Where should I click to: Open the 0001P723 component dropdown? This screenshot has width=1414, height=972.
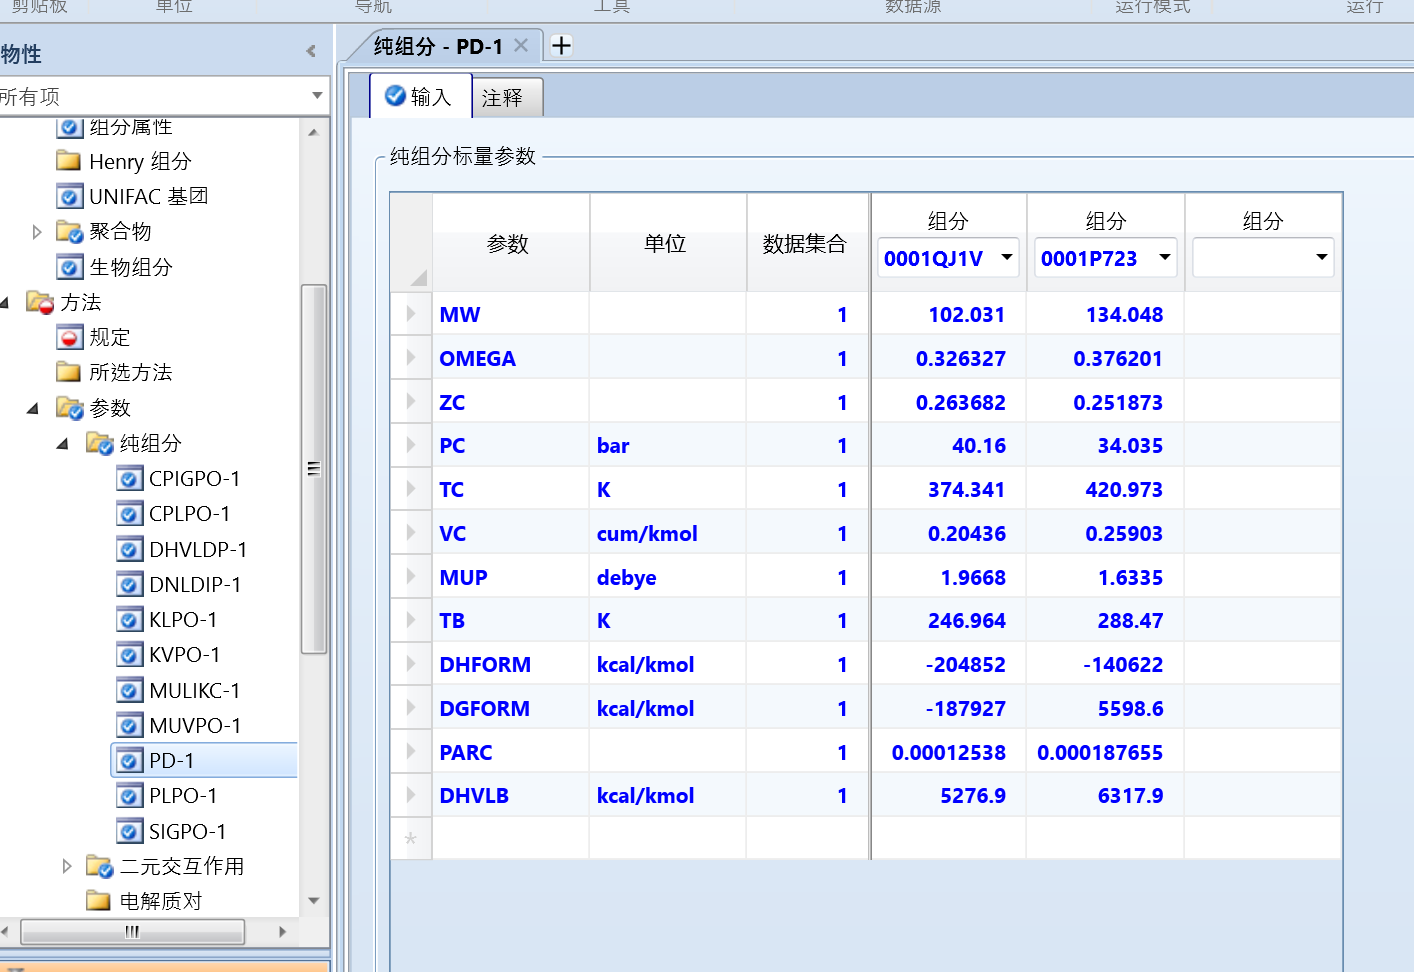(x=1165, y=258)
